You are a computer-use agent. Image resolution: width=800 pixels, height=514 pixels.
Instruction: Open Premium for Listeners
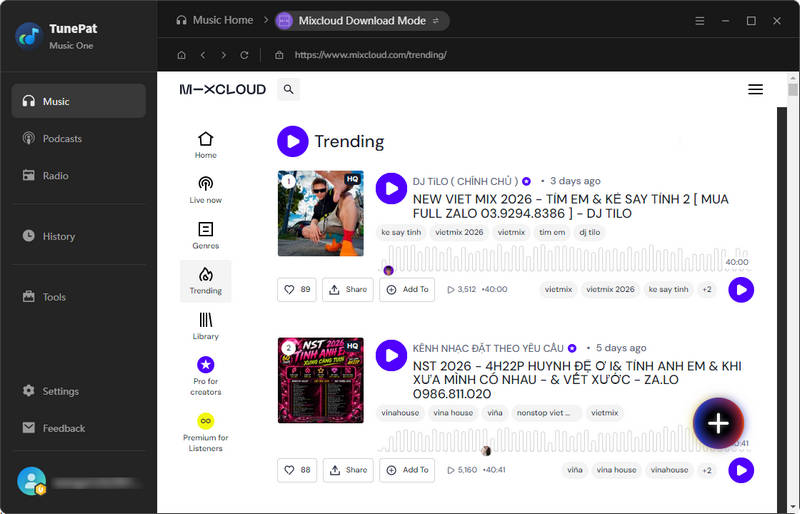(206, 432)
